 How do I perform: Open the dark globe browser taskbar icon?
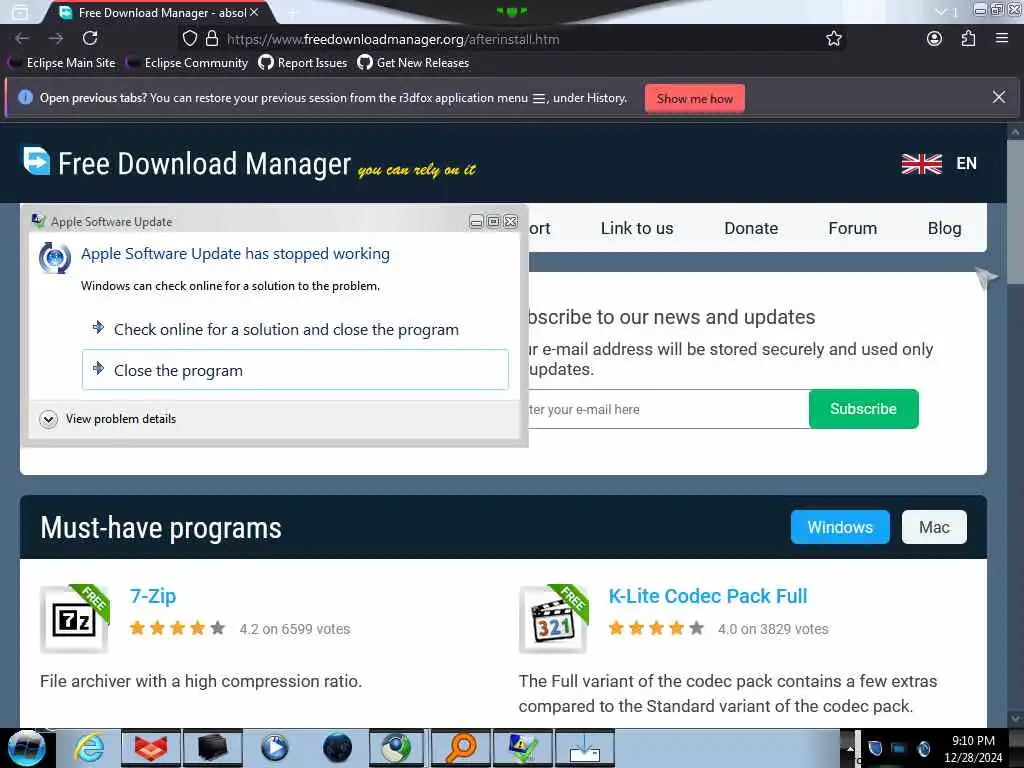pos(337,748)
